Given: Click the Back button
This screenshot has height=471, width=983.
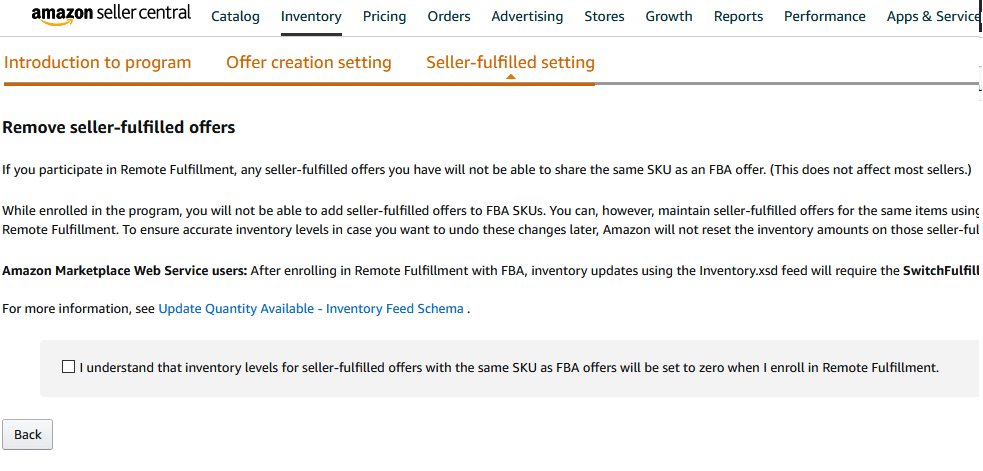Looking at the screenshot, I should coord(28,435).
